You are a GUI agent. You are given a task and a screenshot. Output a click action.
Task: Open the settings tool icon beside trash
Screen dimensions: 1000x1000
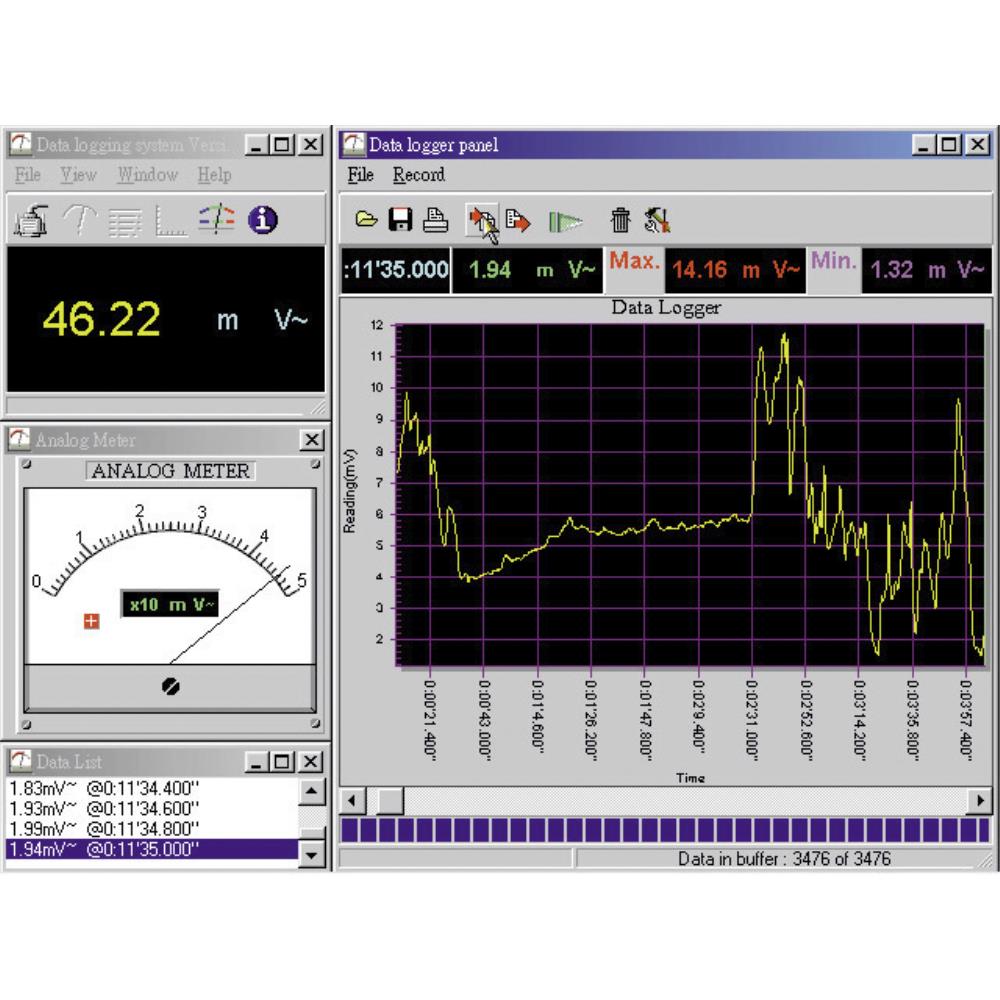(657, 220)
